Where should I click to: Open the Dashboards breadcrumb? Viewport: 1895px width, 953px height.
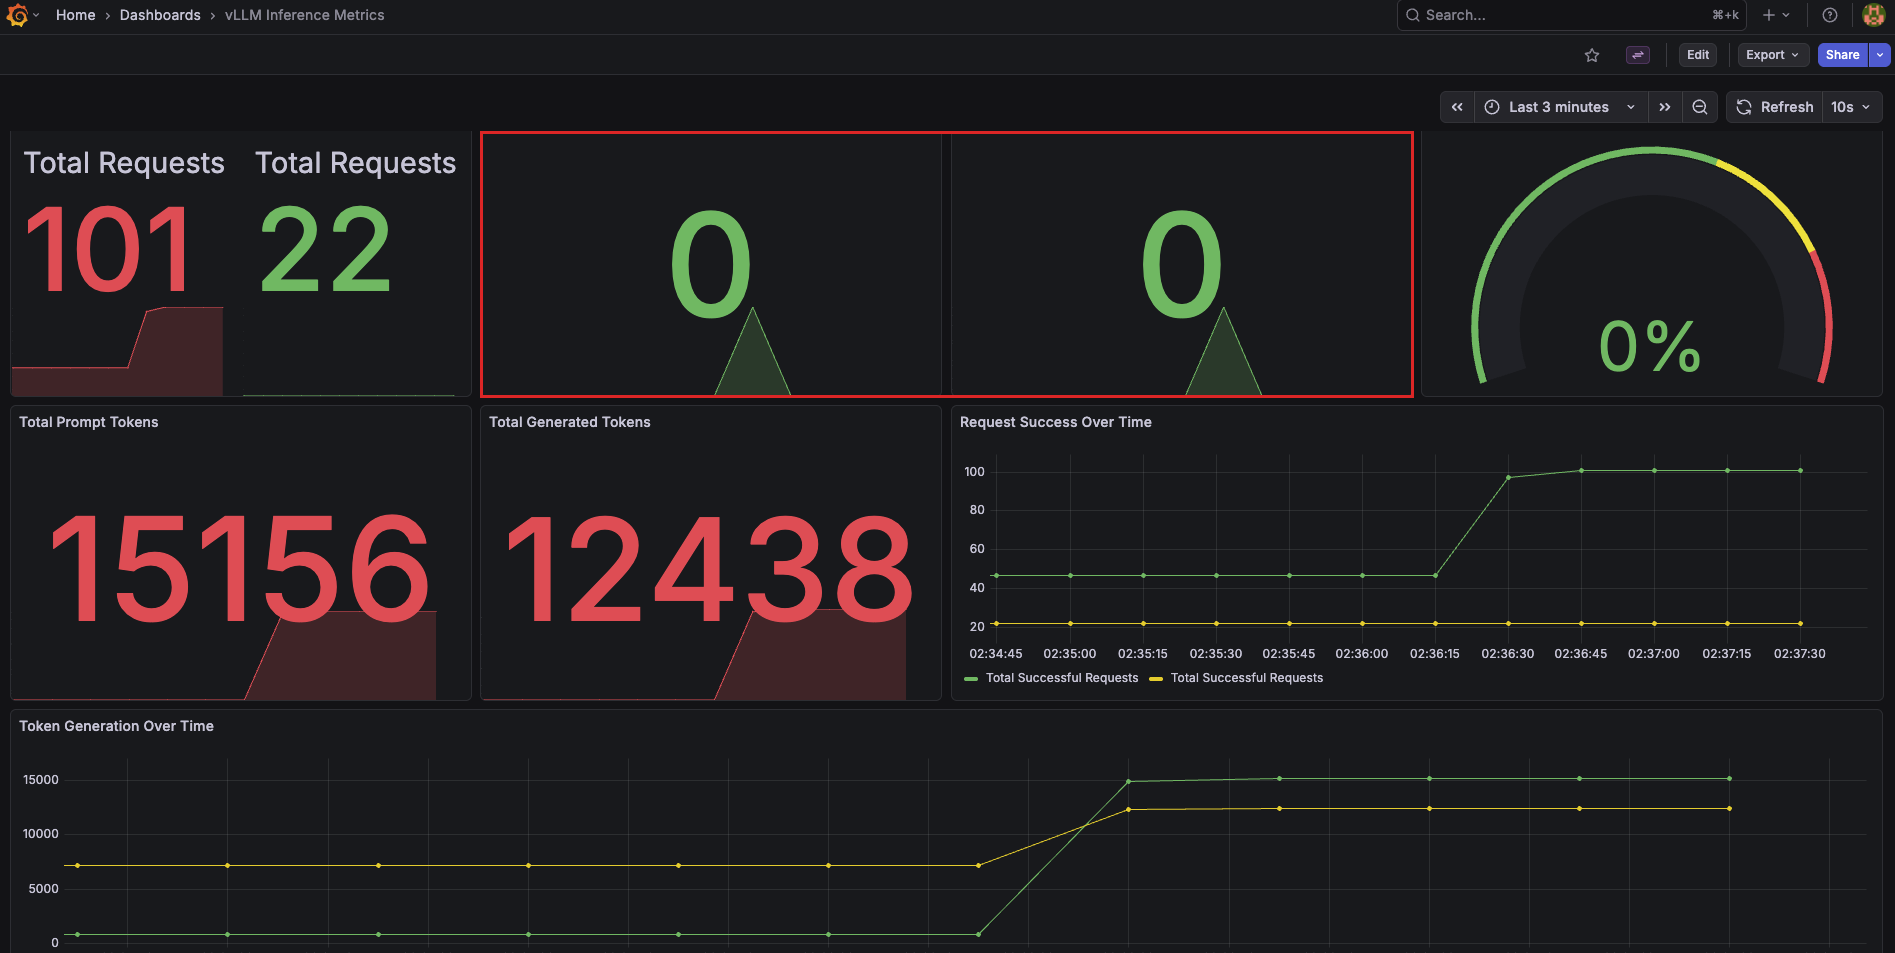coord(160,15)
